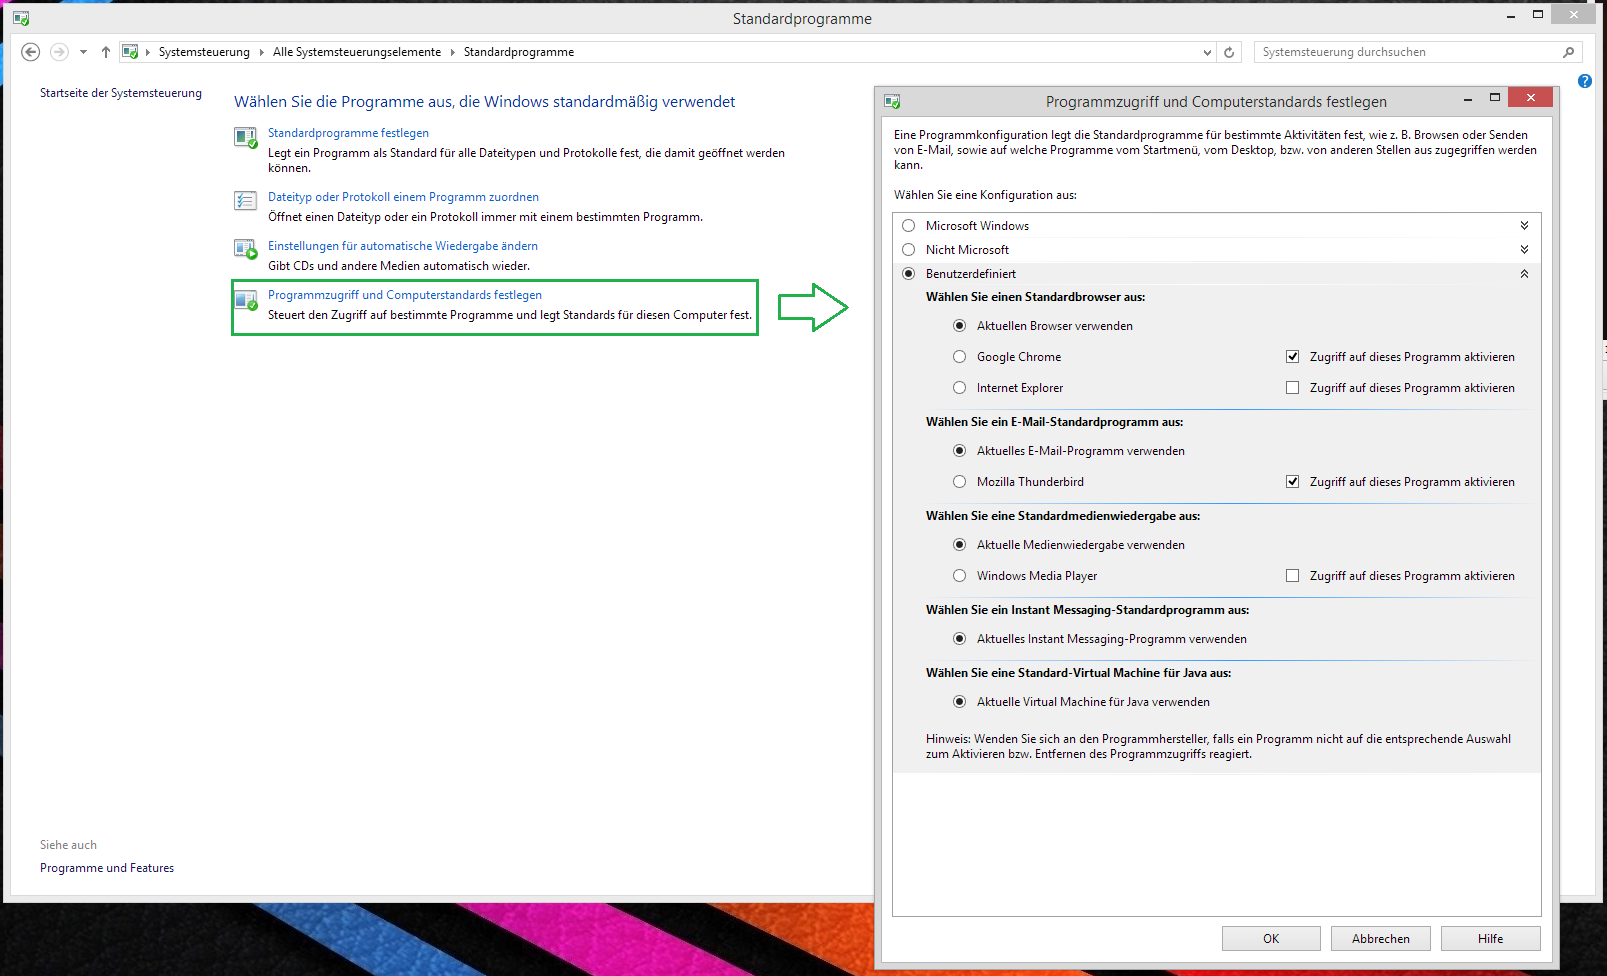
Task: Enable access checkbox for Windows Media Player
Action: point(1293,576)
